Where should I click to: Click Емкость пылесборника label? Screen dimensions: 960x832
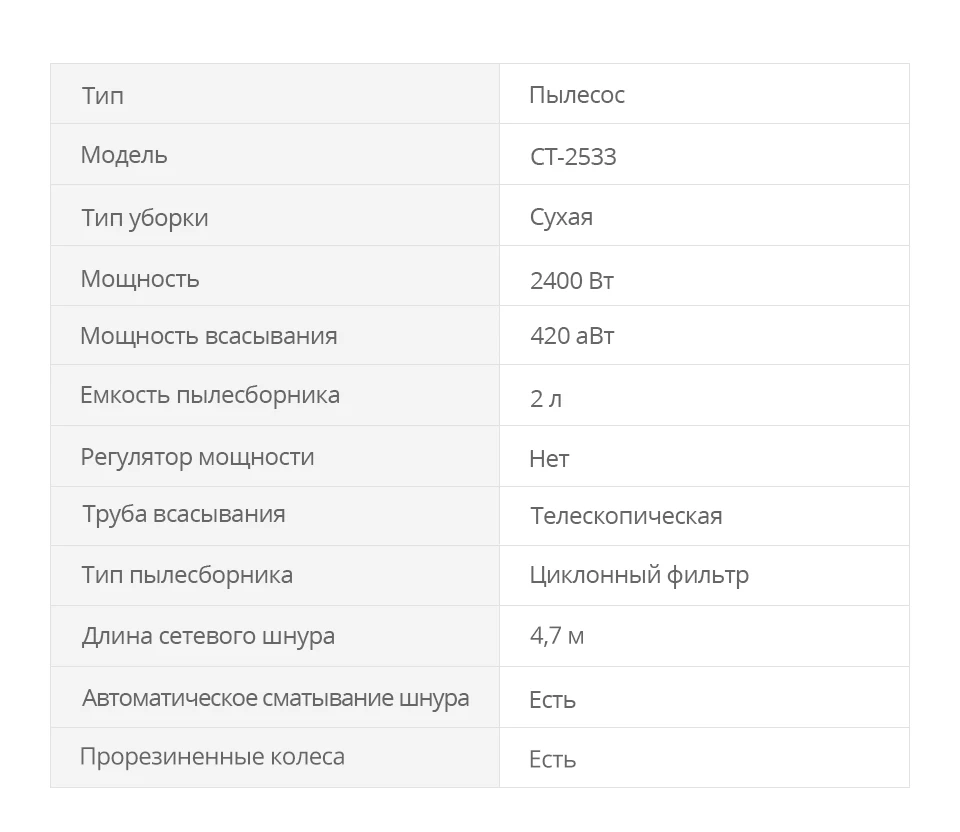[210, 395]
